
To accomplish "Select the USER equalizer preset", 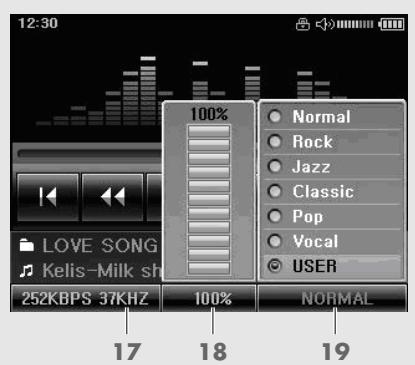I will point(333,266).
